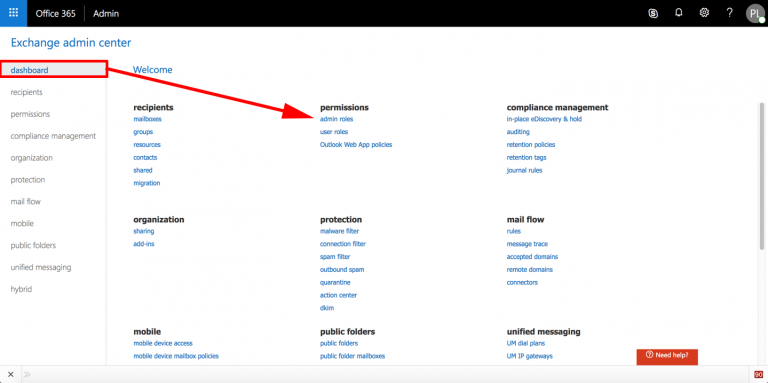The height and width of the screenshot is (383, 768).
Task: Open the UM IP gateways link
Action: (x=530, y=356)
